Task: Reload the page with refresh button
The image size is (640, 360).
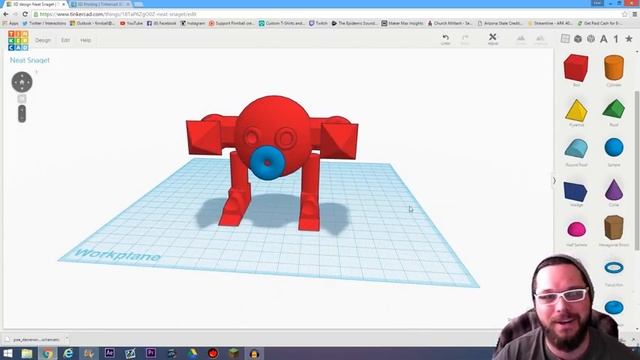Action: (25, 14)
